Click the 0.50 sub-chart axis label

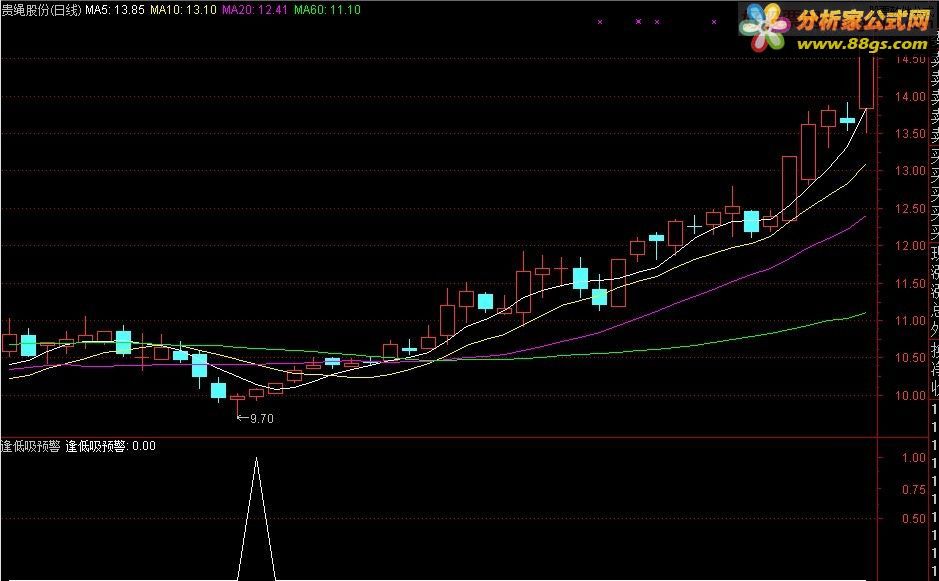pos(914,519)
